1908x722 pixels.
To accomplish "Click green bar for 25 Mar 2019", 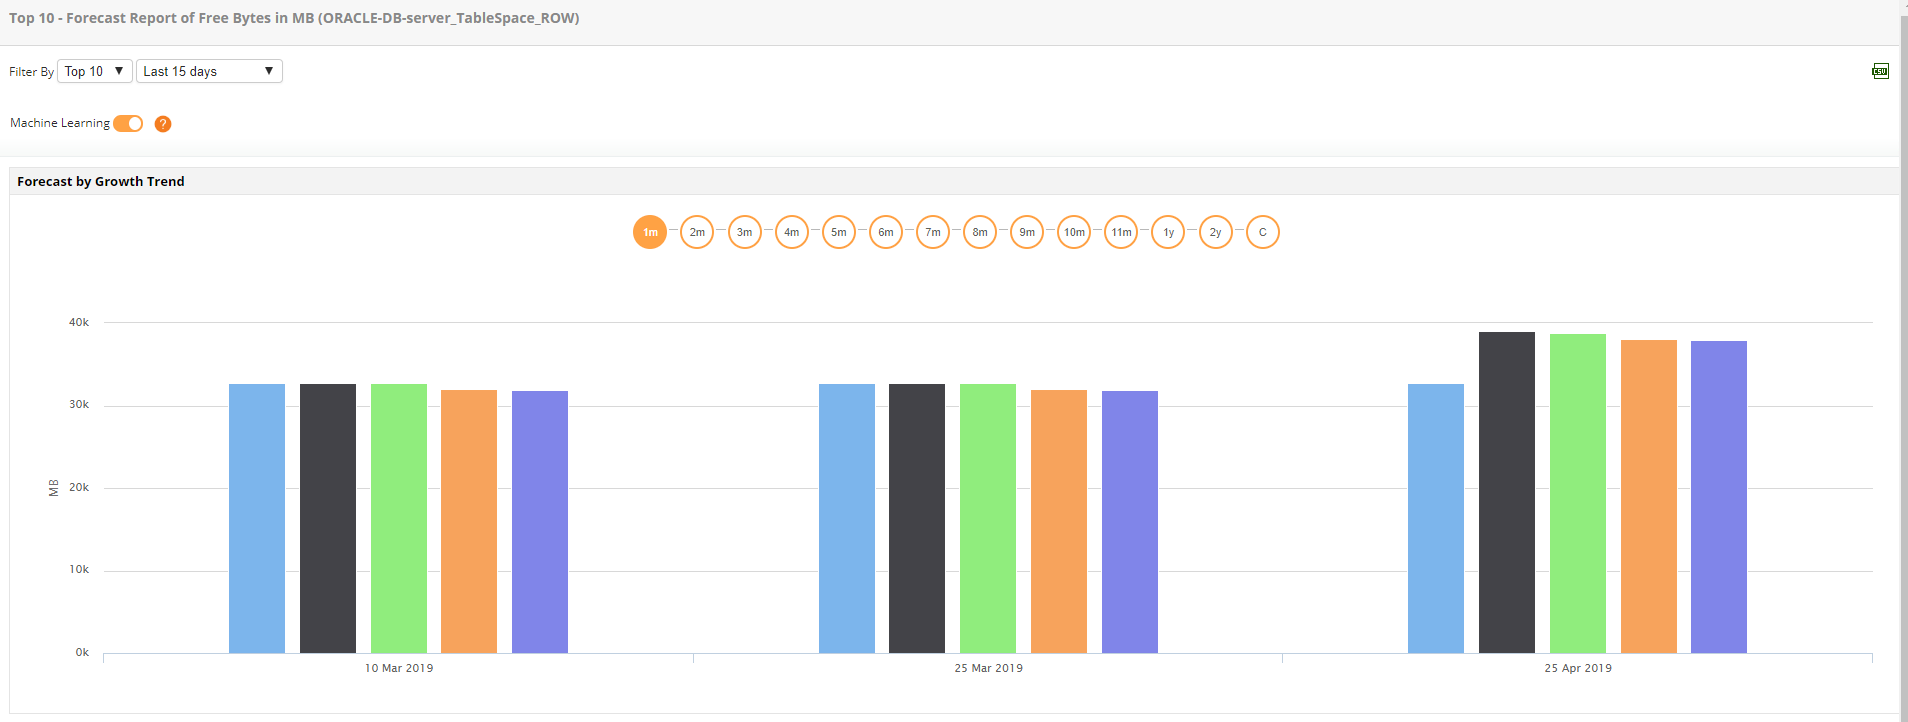I will point(988,518).
